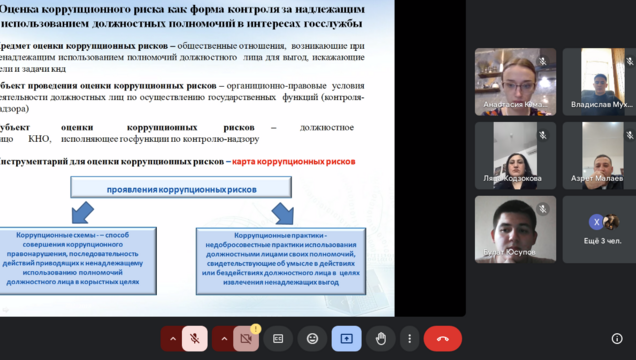Screen dimensions: 636x360
Task: Toggle the disabled camera button
Action: tap(246, 339)
